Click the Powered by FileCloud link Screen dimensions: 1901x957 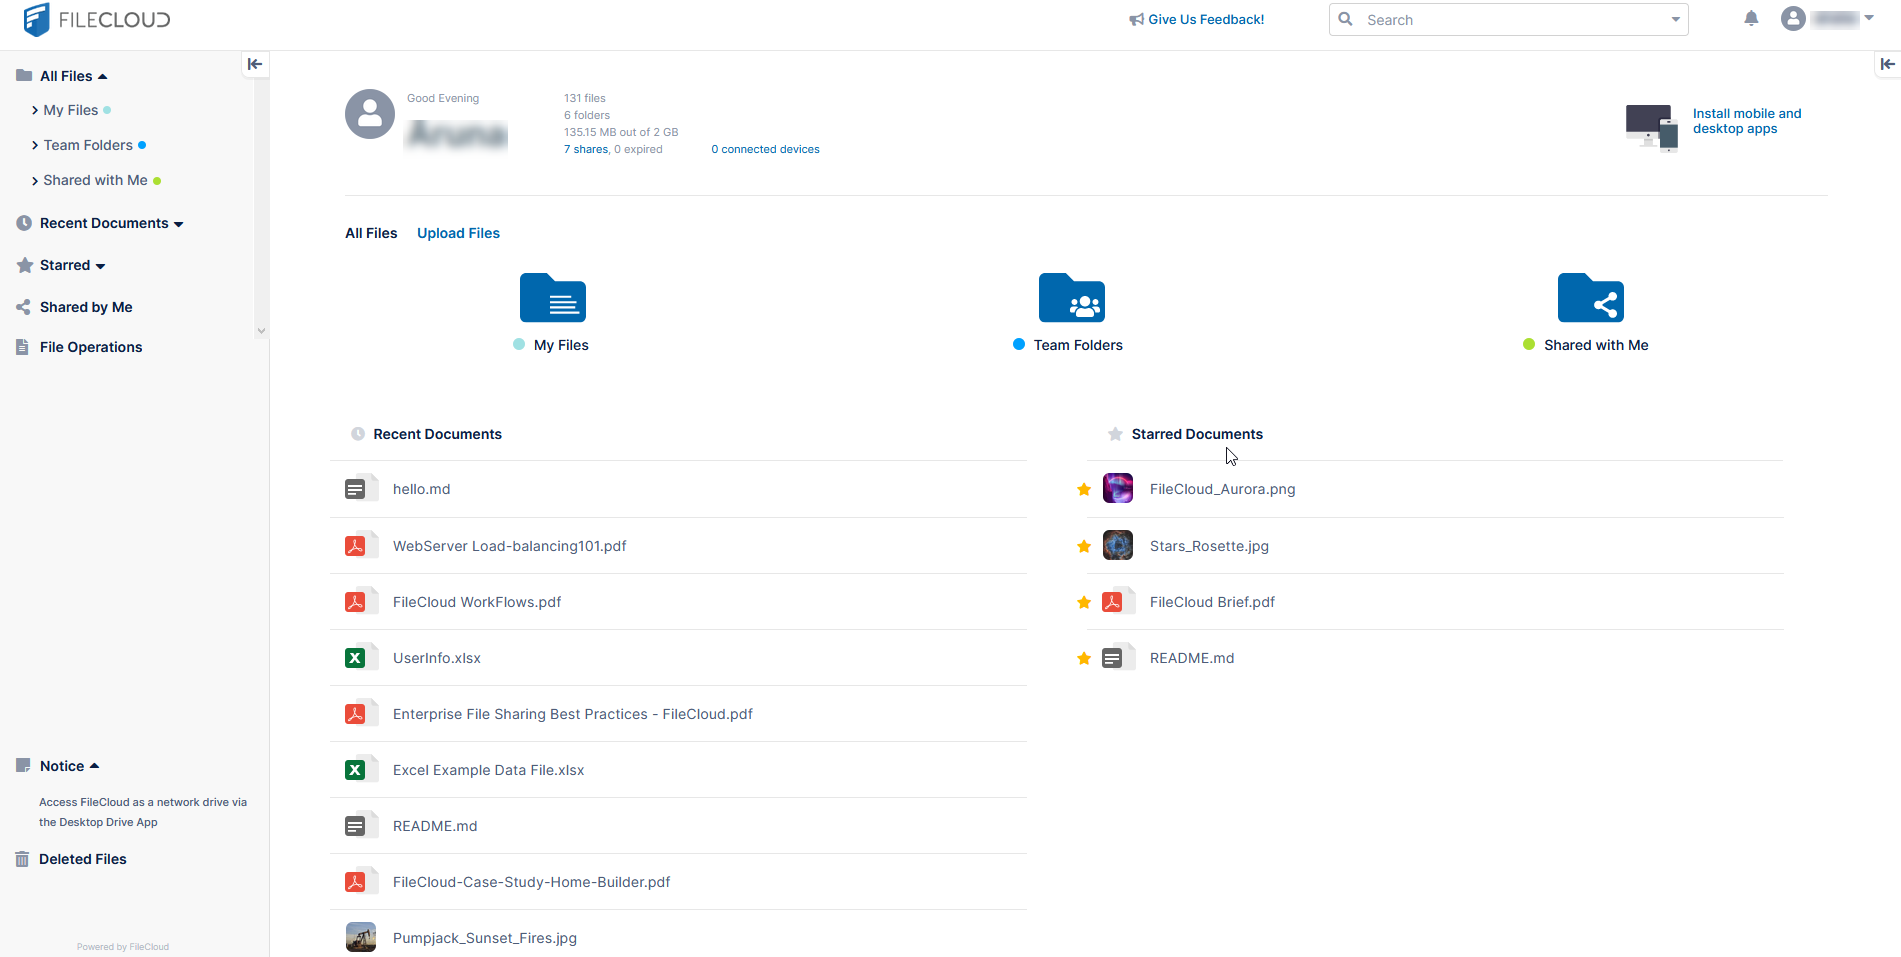coord(123,947)
